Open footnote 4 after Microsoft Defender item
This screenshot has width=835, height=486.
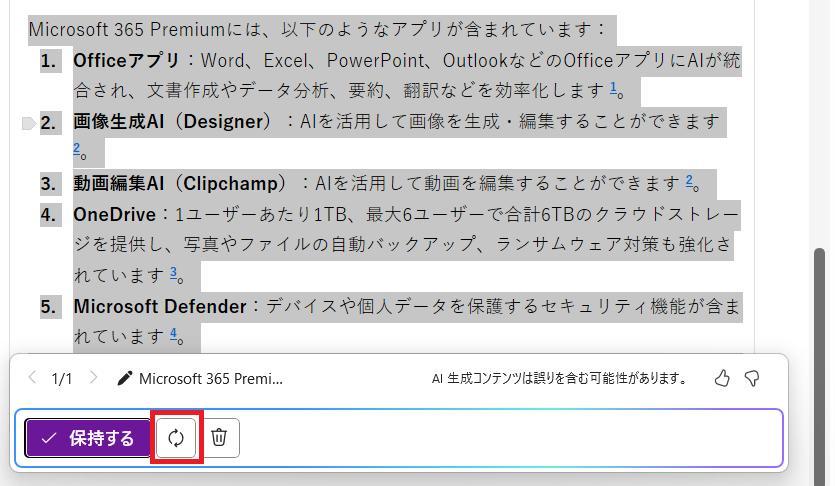pos(174,334)
